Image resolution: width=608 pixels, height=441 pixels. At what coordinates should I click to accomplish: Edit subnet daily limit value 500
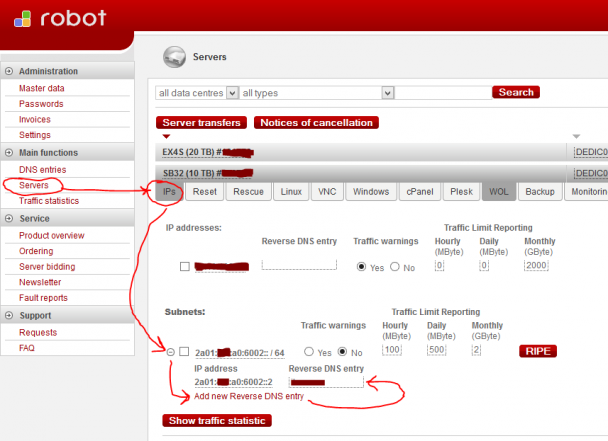click(437, 350)
